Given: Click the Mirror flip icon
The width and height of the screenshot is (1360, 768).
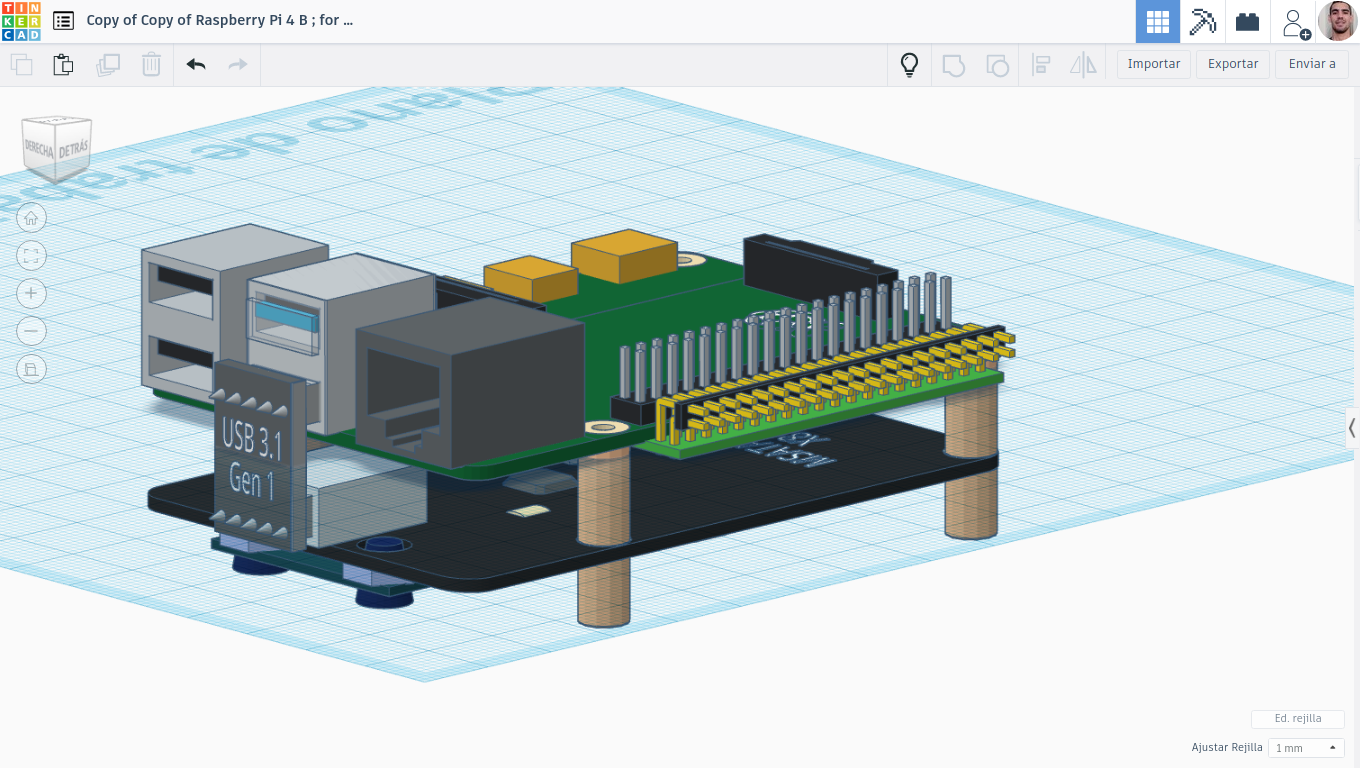Looking at the screenshot, I should (1083, 65).
